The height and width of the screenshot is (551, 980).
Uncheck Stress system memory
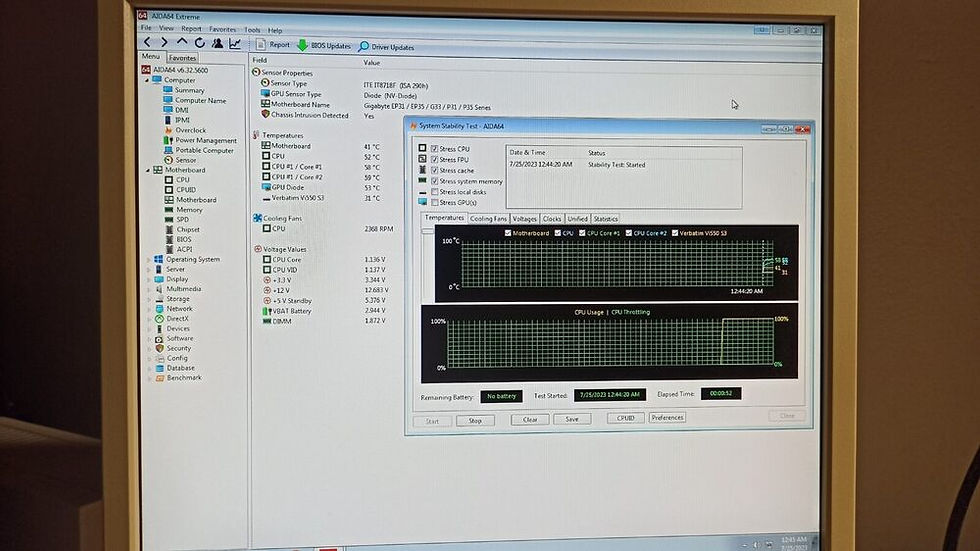point(434,181)
